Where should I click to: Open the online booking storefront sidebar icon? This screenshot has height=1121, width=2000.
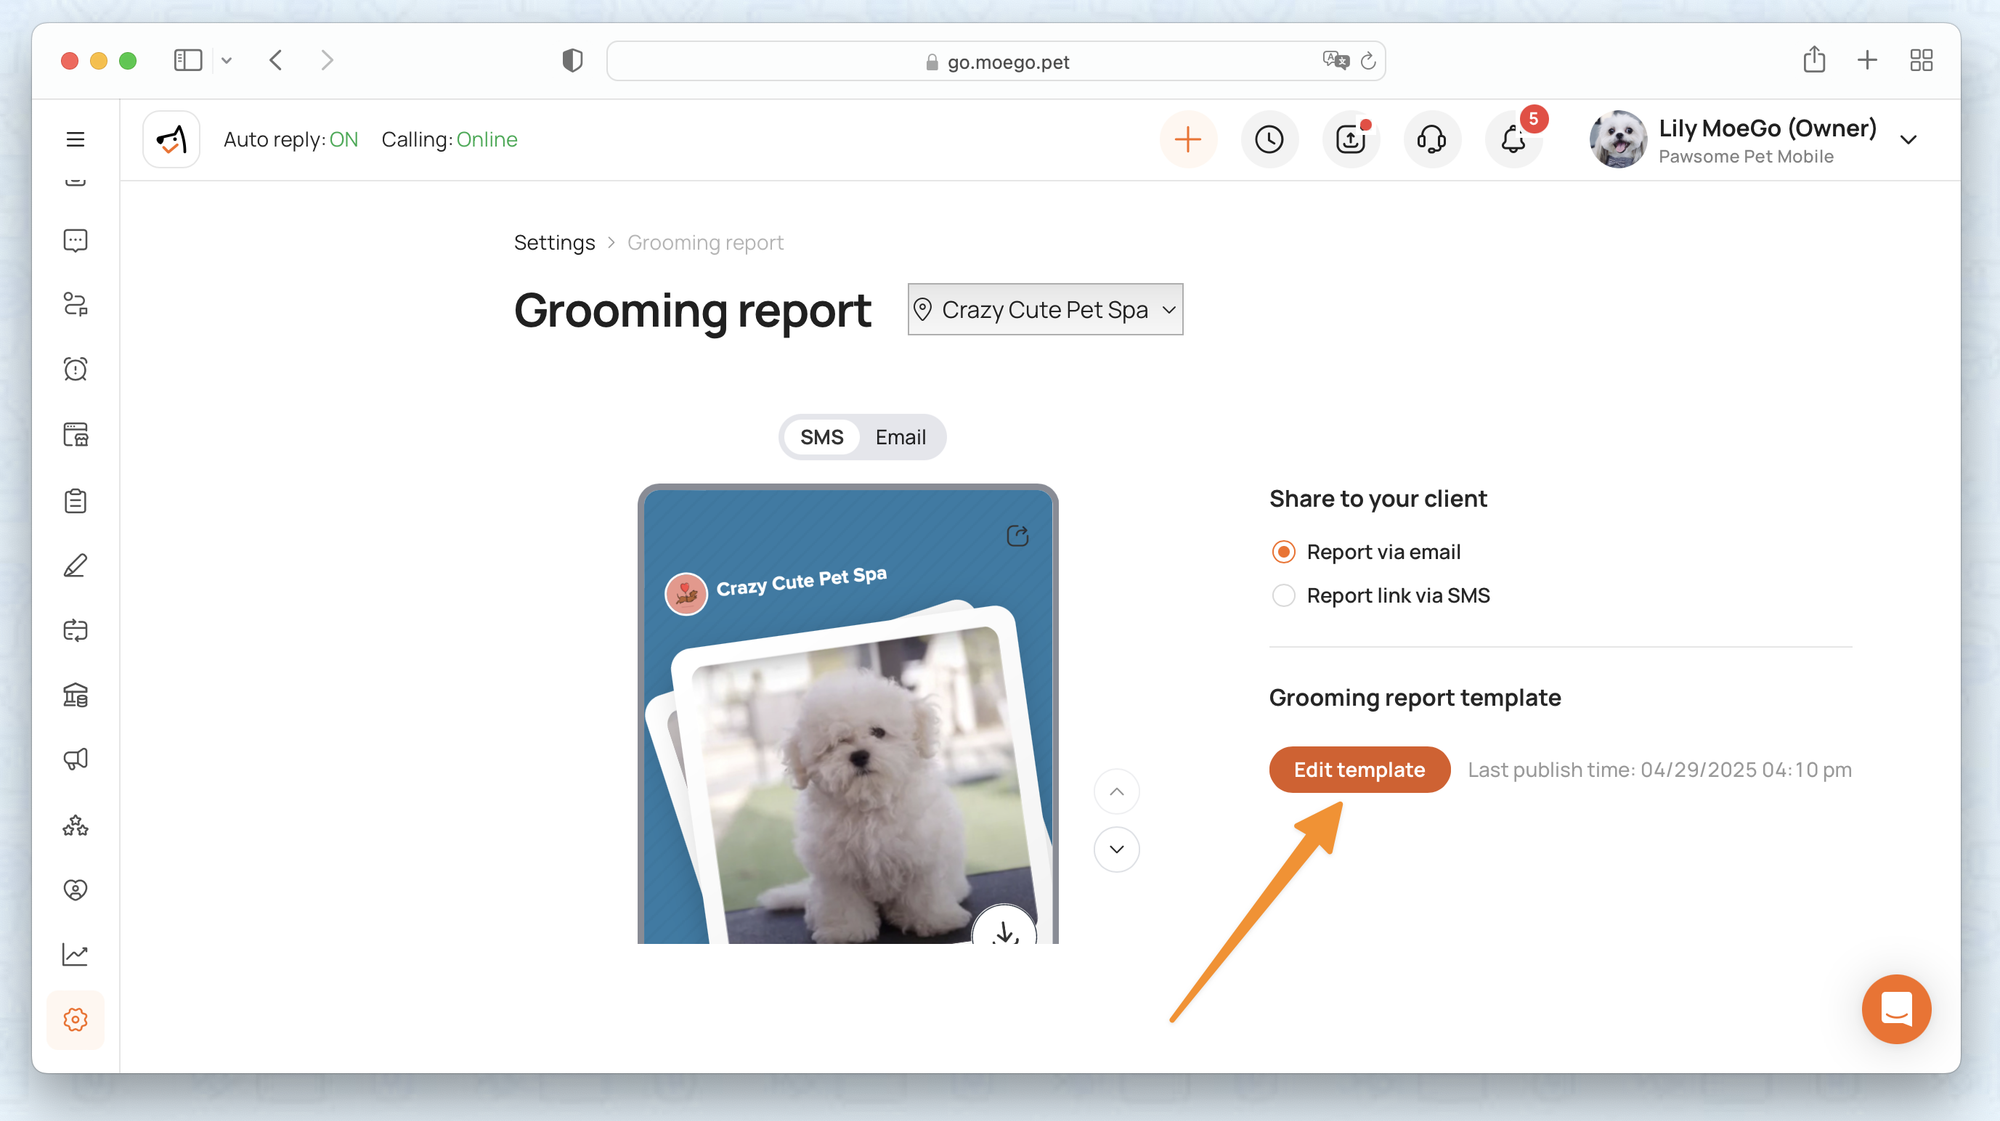click(x=75, y=434)
